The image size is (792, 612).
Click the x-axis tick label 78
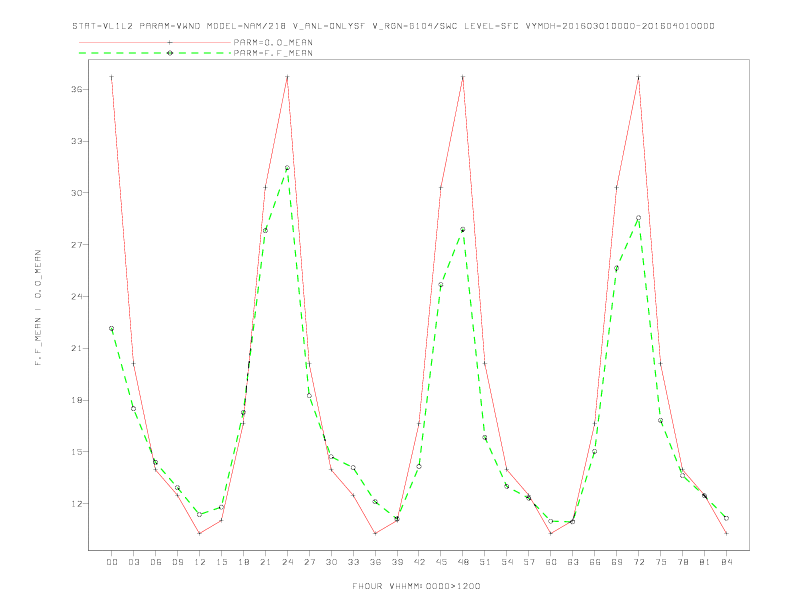682,562
